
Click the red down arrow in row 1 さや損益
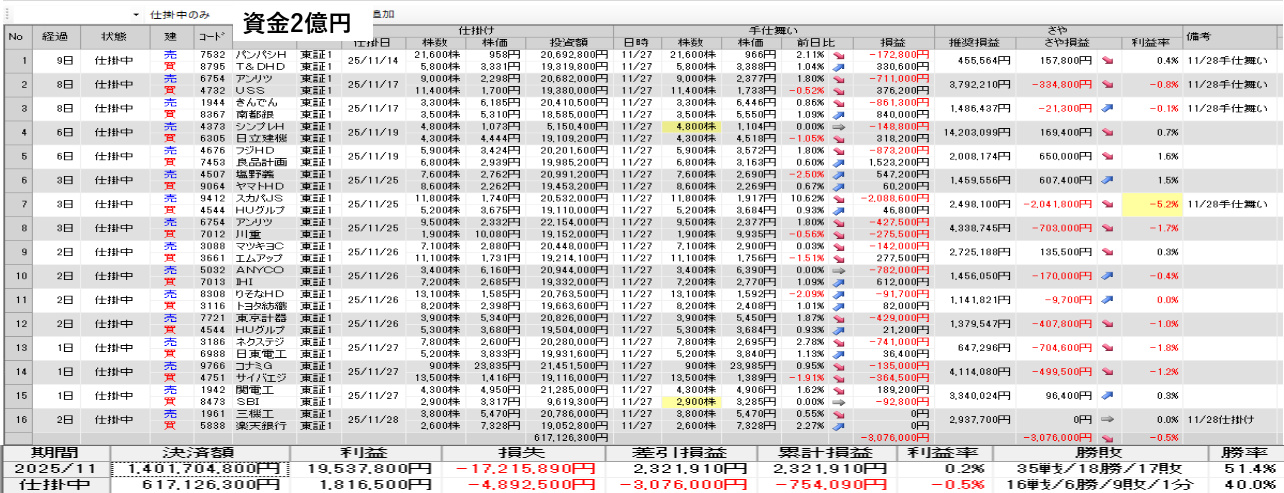point(1107,60)
